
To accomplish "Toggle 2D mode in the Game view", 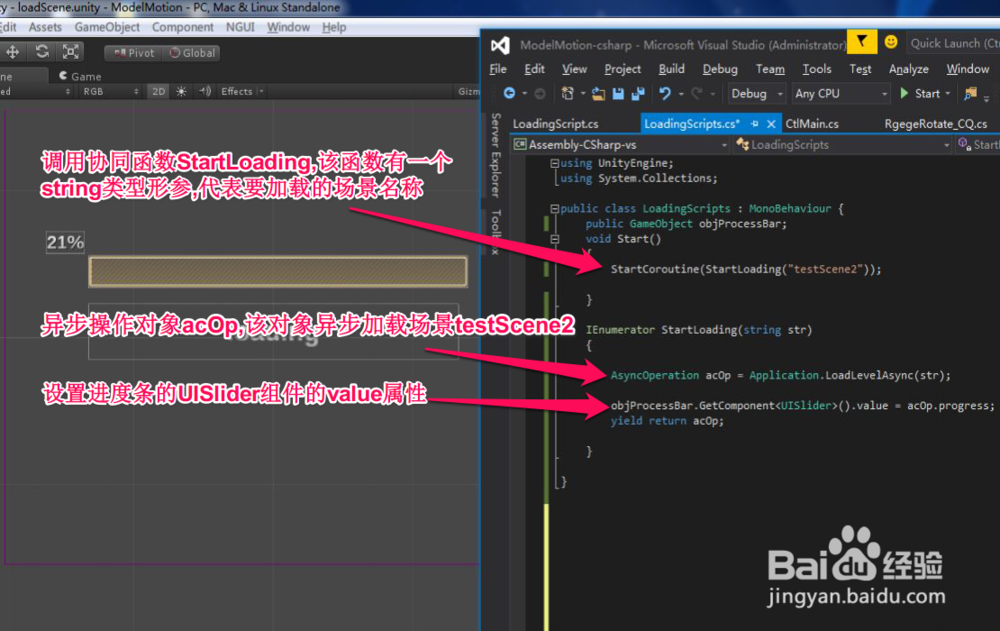I will [157, 91].
